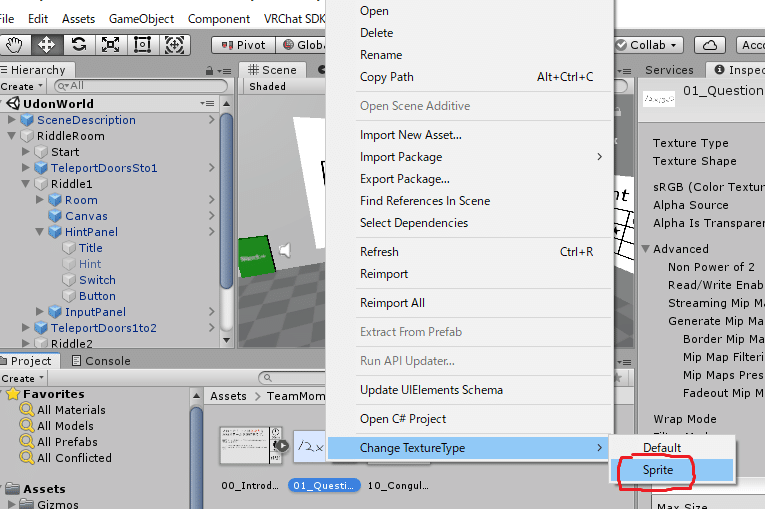Expand TeleportDoorsSto1 in the hierarchy
The height and width of the screenshot is (509, 765).
[26, 168]
